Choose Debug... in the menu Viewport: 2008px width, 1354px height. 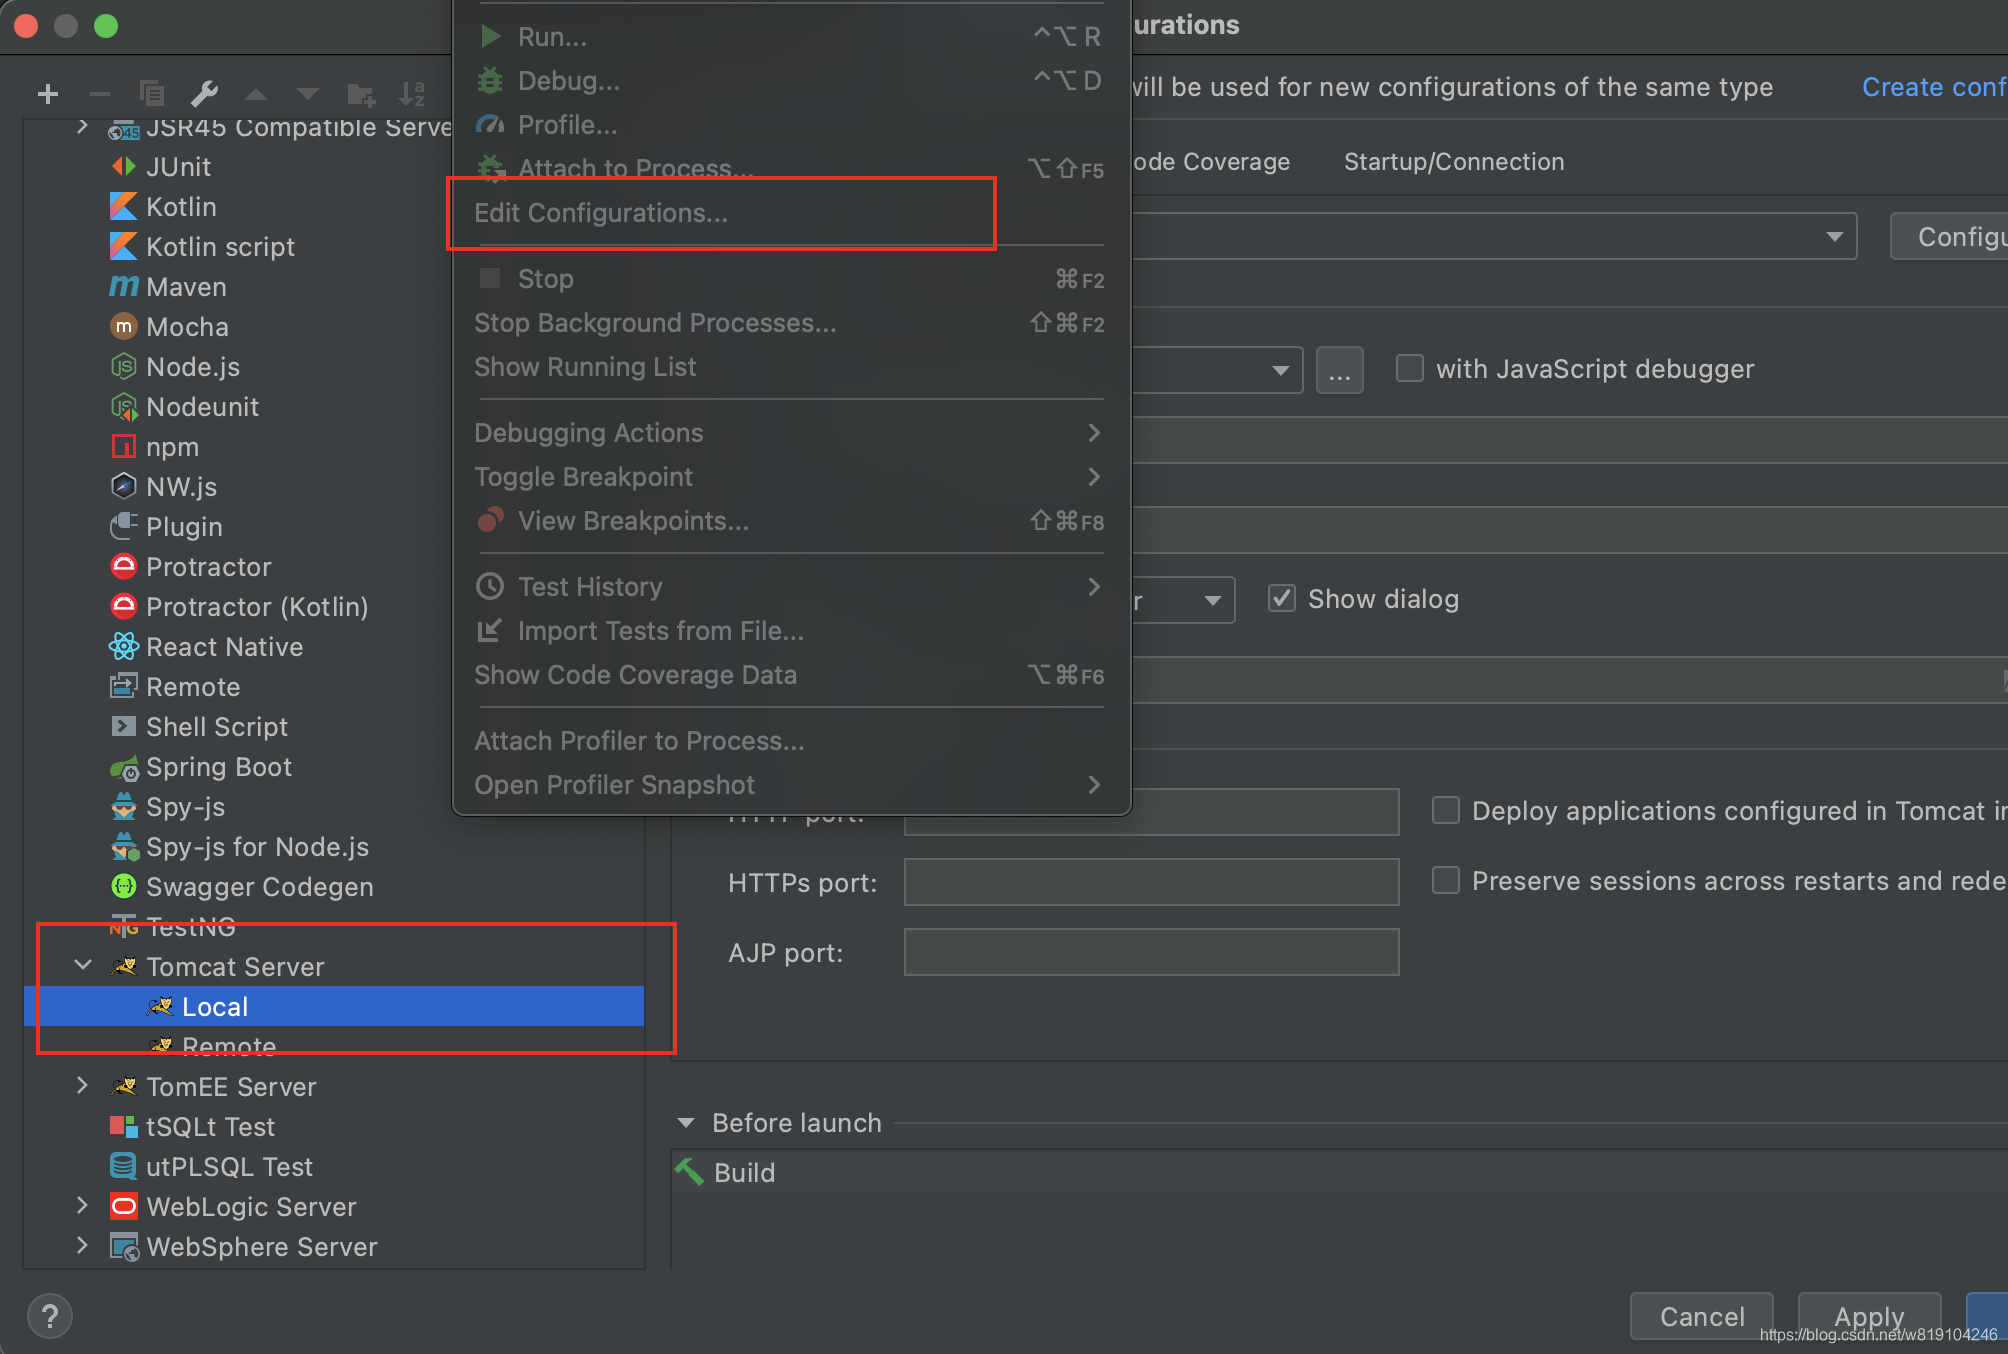click(791, 81)
